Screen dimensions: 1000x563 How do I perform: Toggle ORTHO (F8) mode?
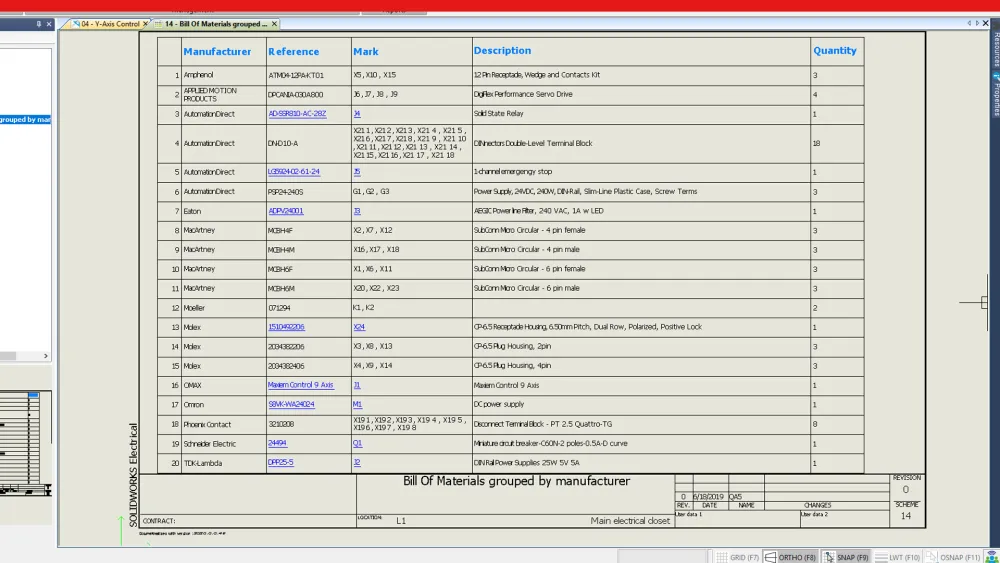(x=790, y=557)
